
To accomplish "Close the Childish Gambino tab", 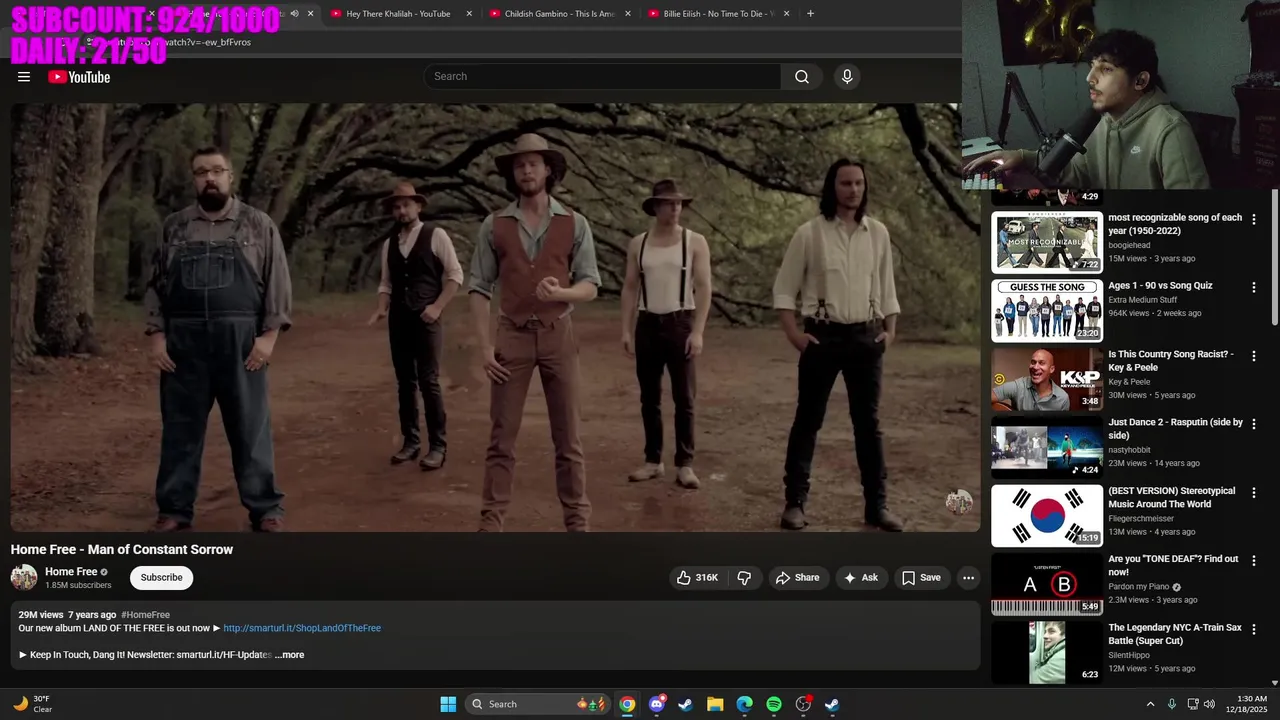I will click(x=628, y=14).
